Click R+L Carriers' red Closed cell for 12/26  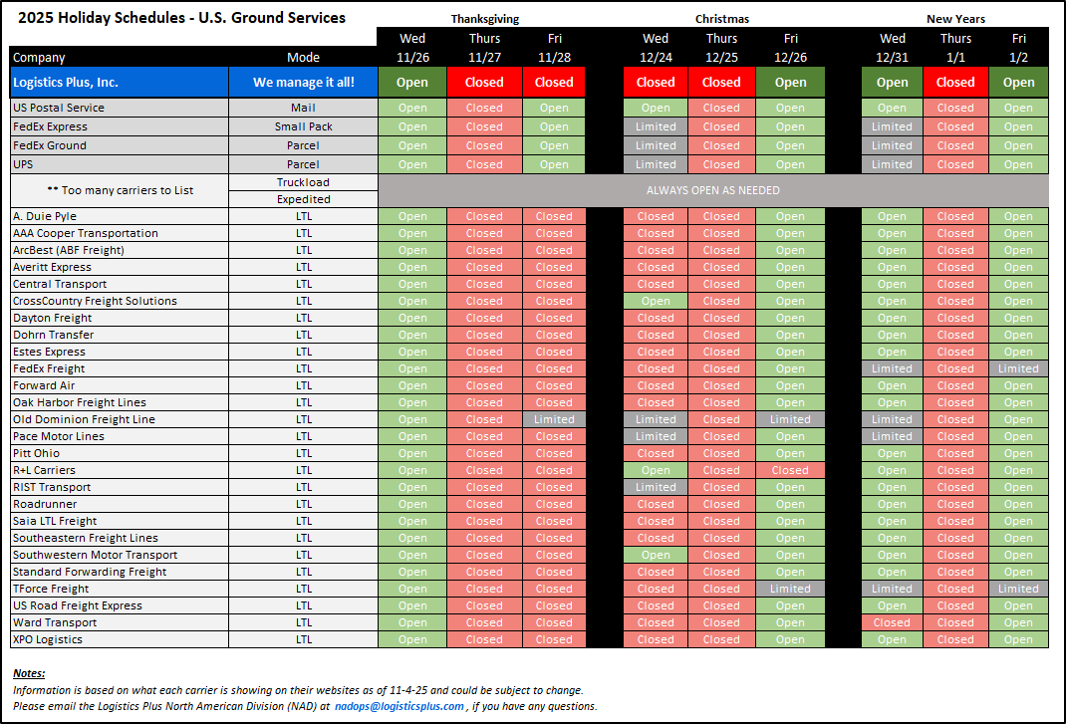pyautogui.click(x=789, y=470)
